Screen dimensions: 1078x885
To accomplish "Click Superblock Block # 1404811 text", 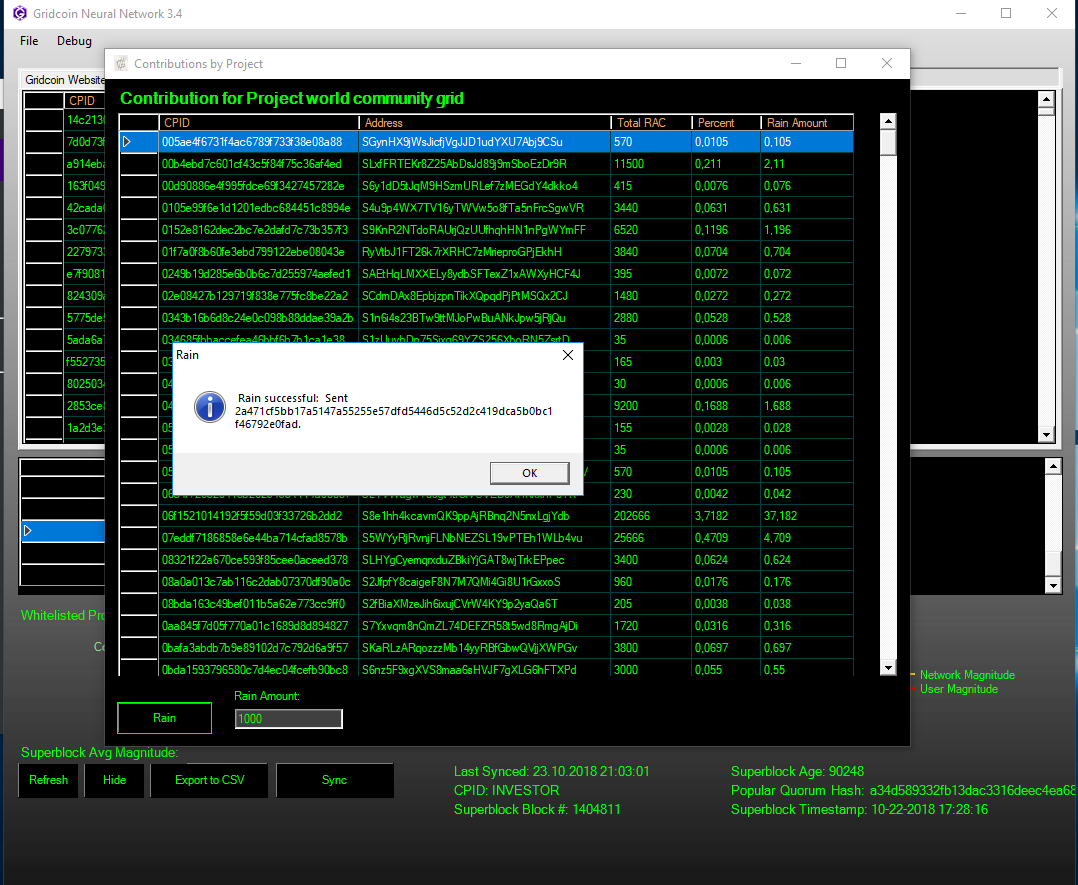I will click(x=537, y=809).
